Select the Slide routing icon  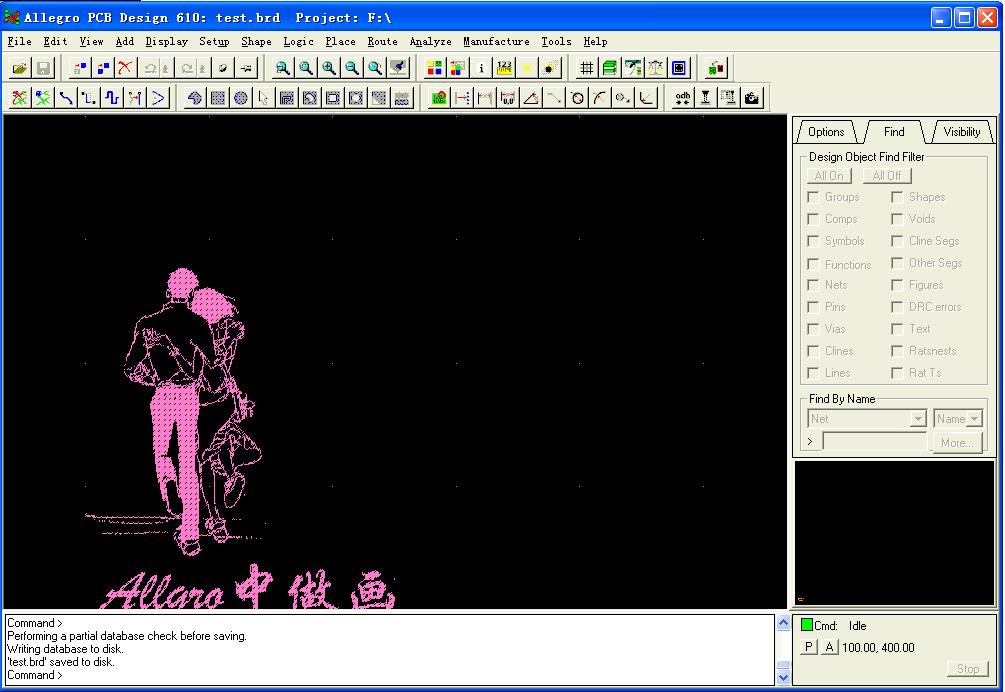click(x=89, y=98)
